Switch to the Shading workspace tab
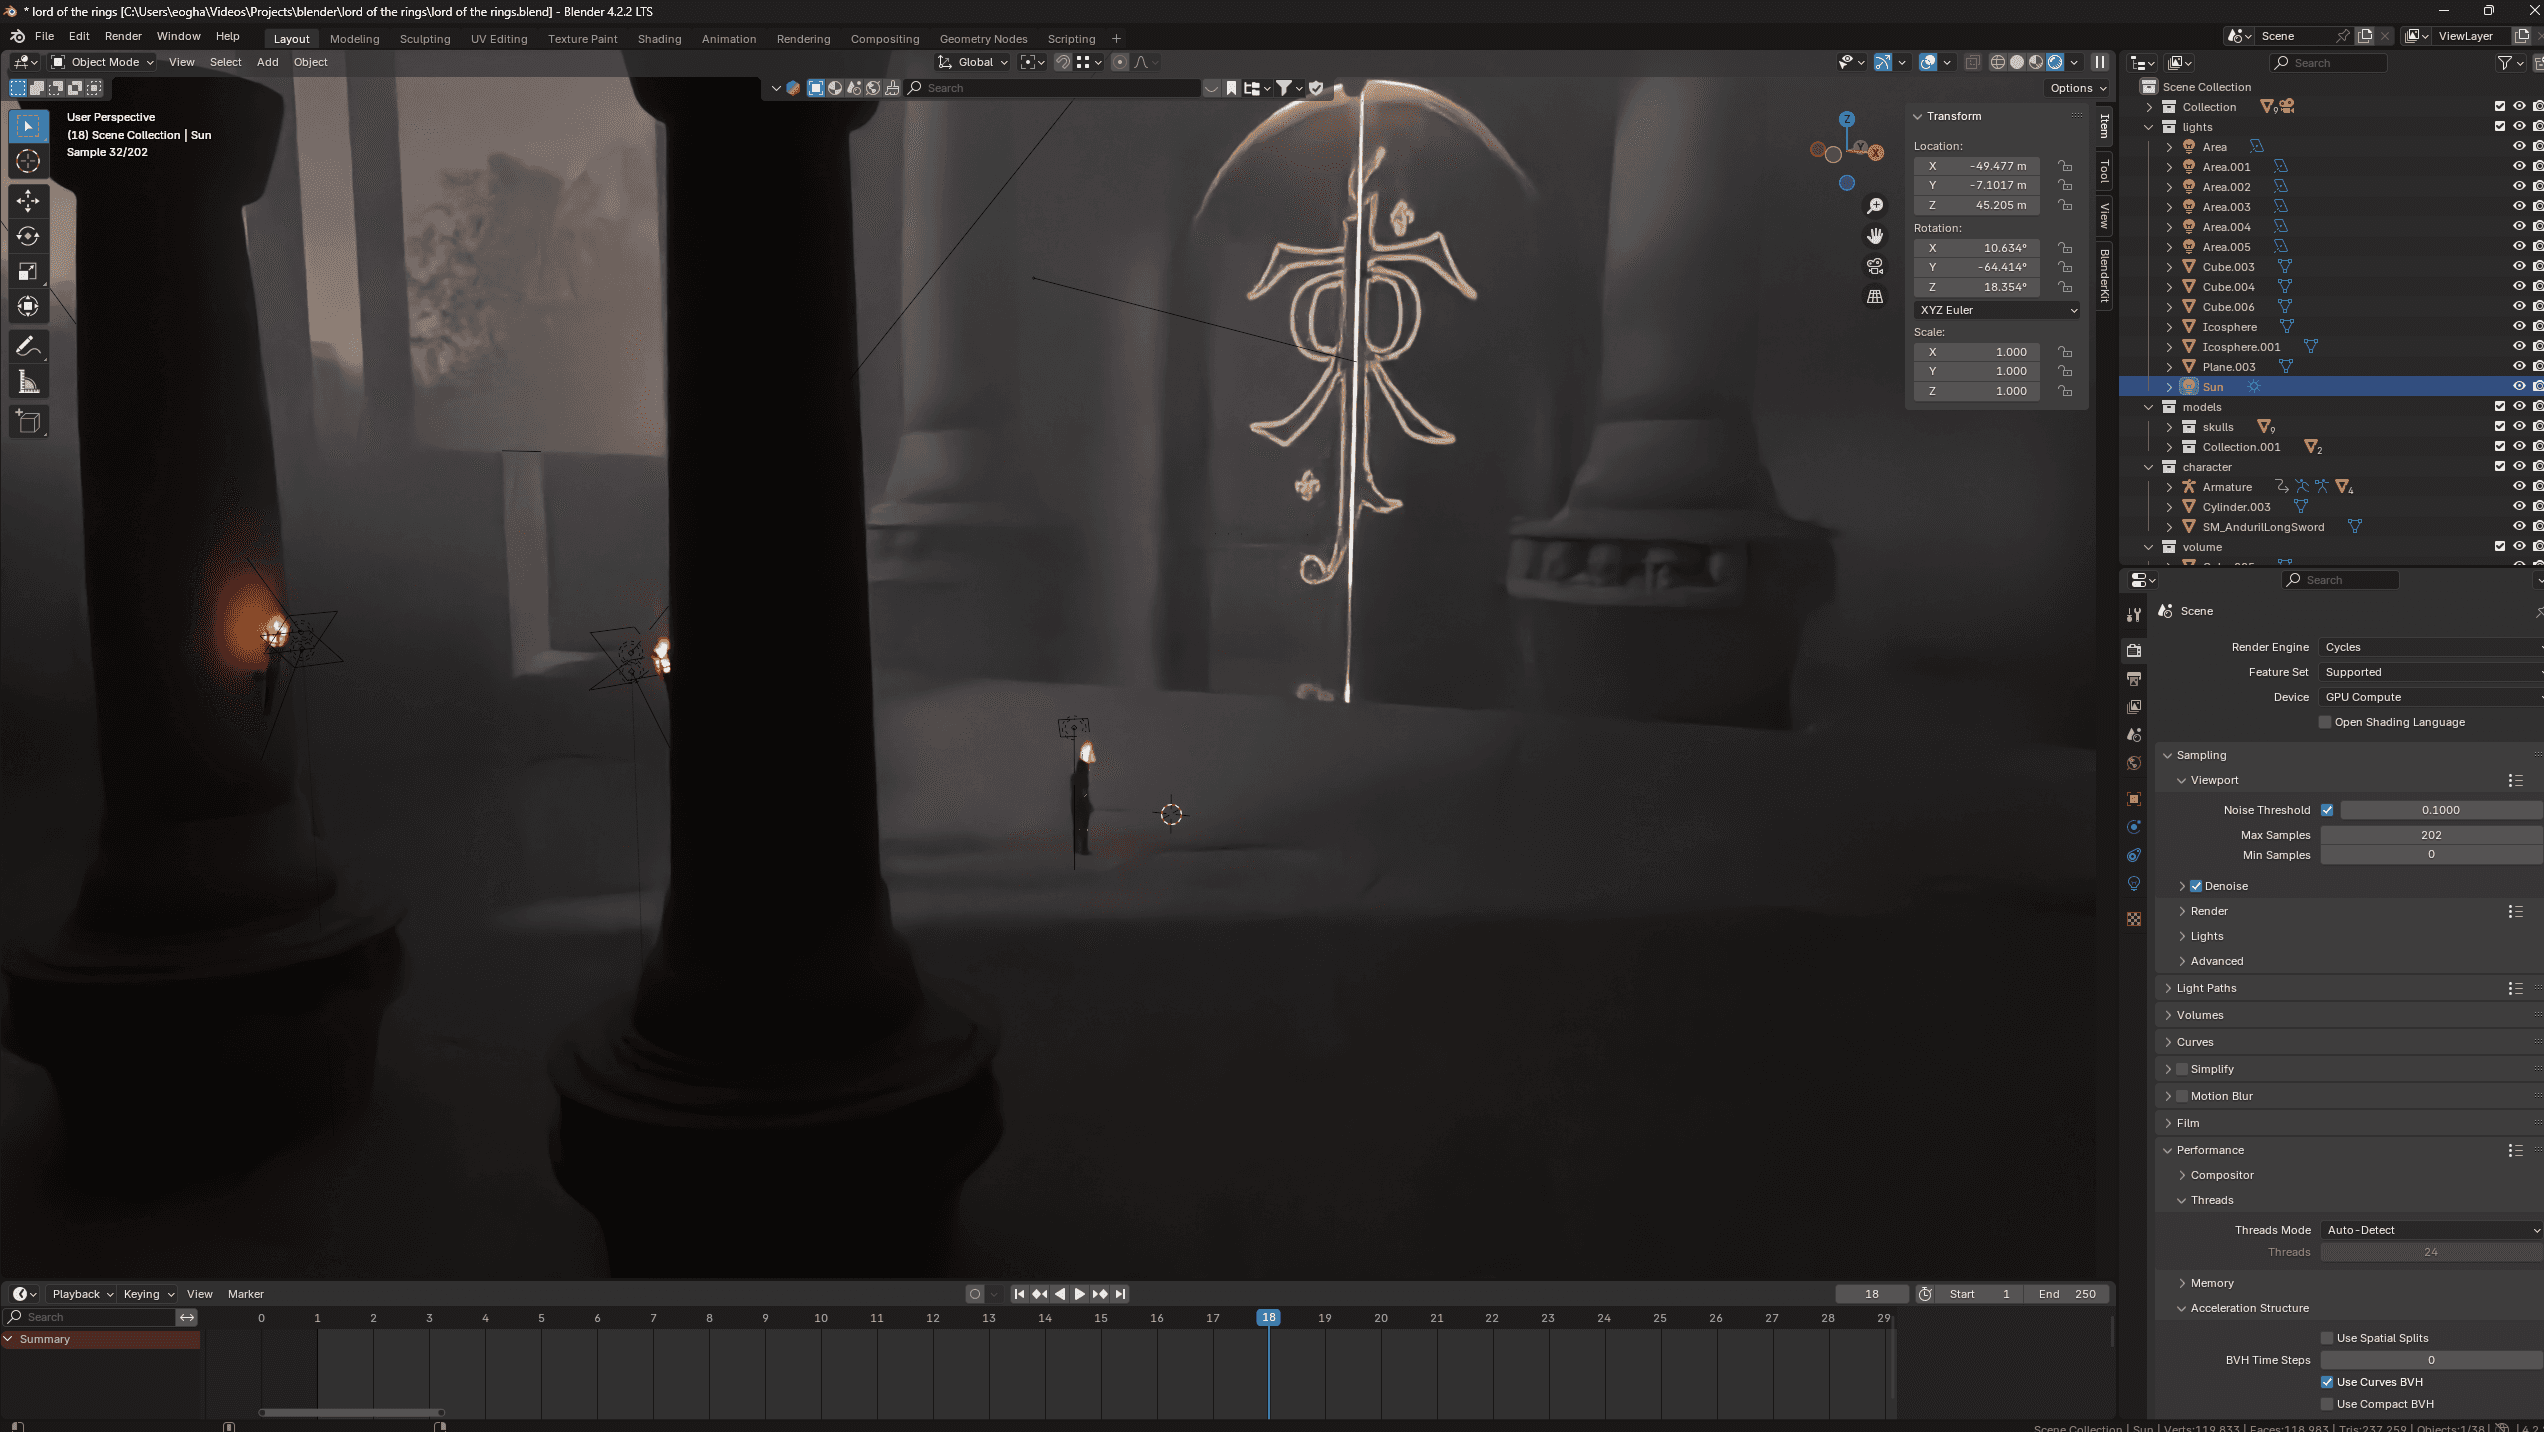2544x1432 pixels. (x=659, y=39)
